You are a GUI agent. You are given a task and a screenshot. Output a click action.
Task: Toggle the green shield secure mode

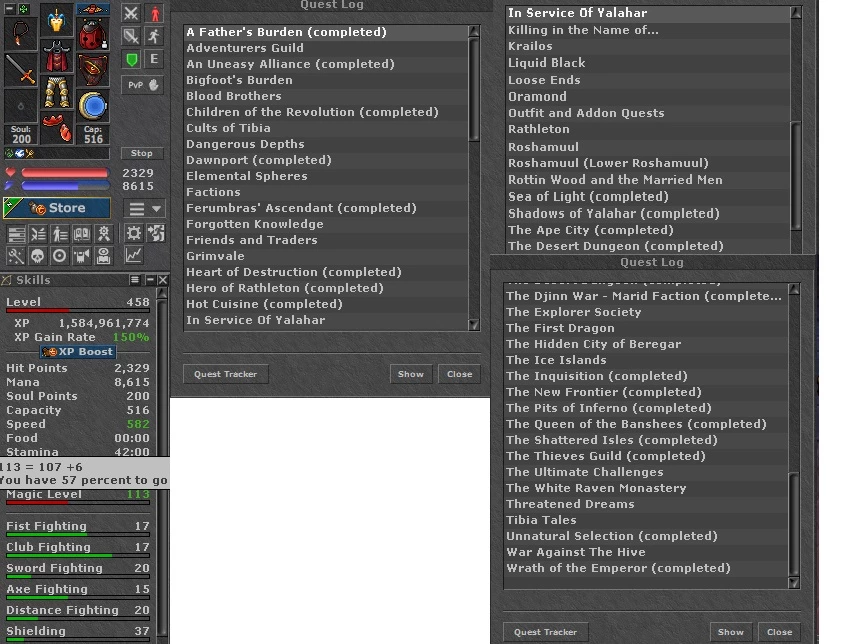(x=131, y=59)
